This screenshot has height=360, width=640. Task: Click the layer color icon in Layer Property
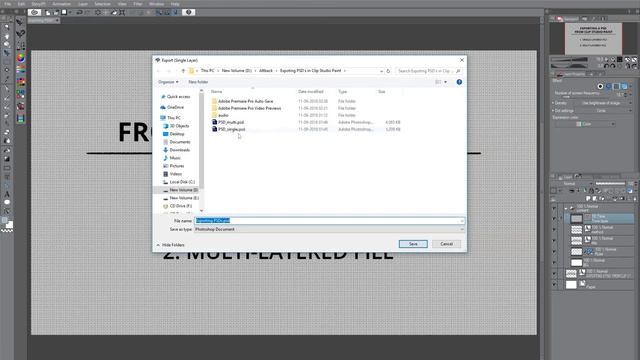click(624, 87)
